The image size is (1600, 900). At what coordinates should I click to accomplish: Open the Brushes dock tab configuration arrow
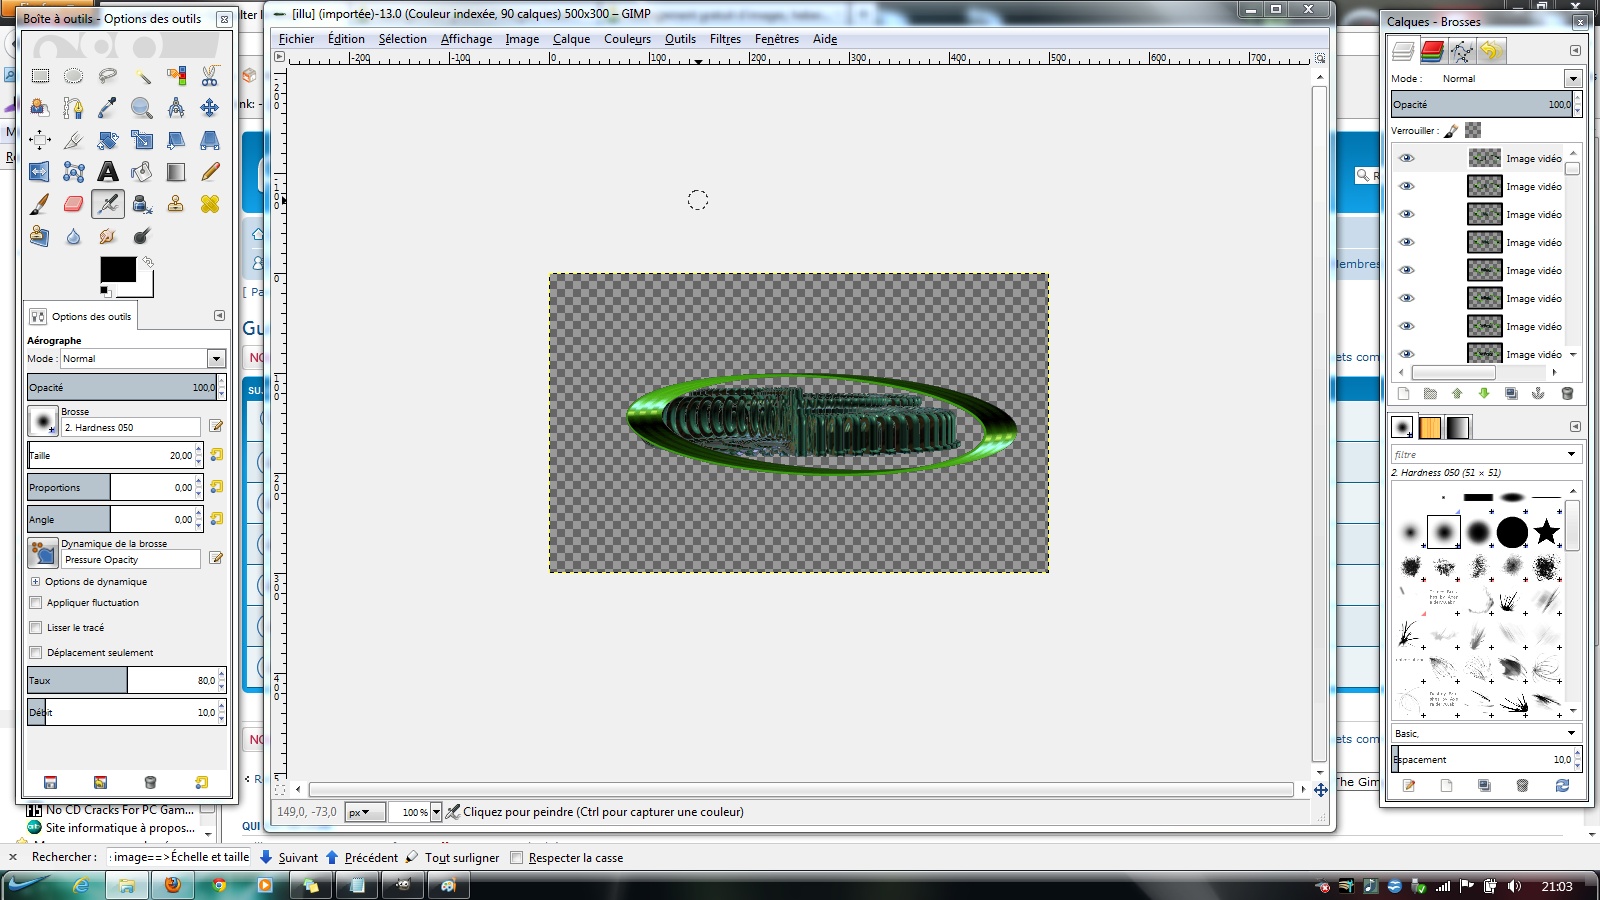pos(1575,427)
